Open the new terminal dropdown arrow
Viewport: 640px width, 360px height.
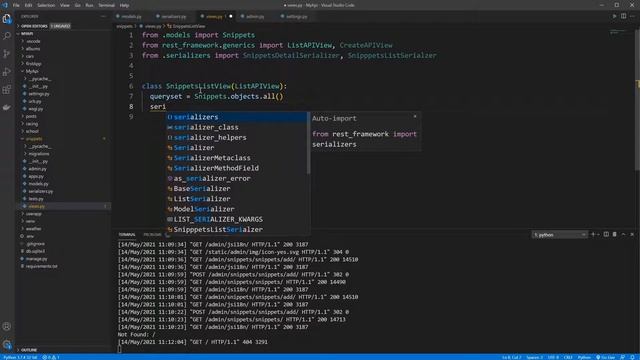pos(598,235)
